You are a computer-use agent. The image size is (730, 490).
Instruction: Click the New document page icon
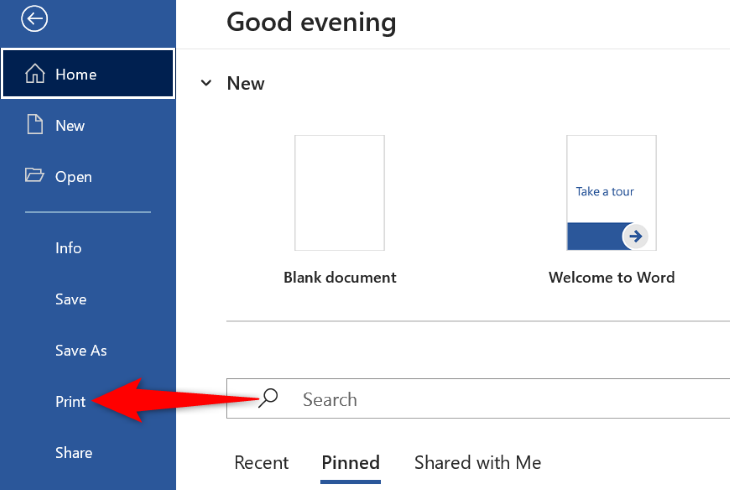(35, 125)
